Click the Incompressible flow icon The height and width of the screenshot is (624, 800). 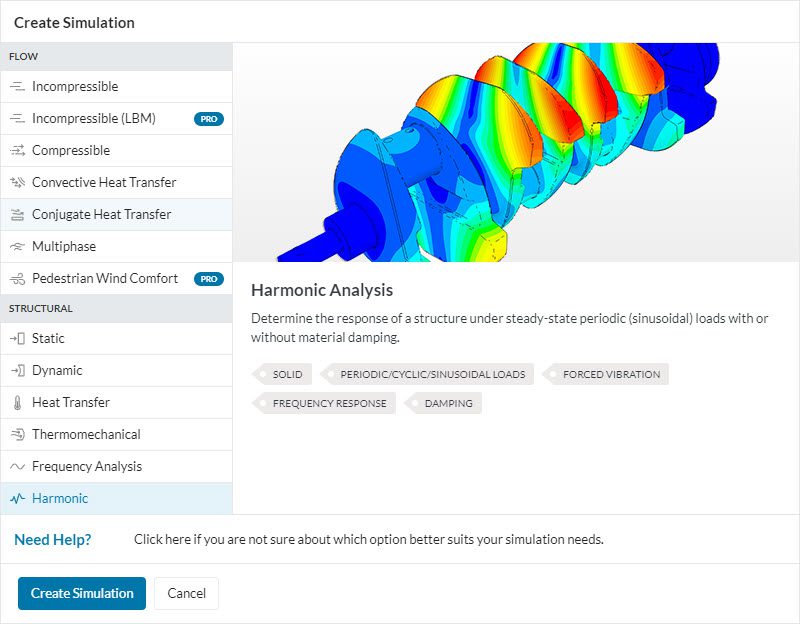[16, 87]
